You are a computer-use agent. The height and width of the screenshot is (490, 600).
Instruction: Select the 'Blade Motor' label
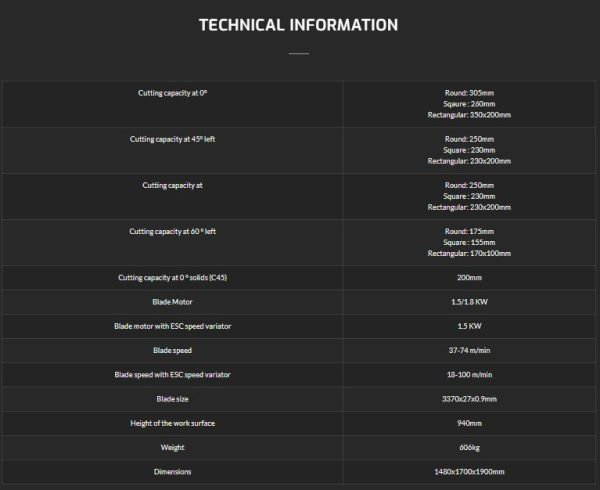[173, 302]
